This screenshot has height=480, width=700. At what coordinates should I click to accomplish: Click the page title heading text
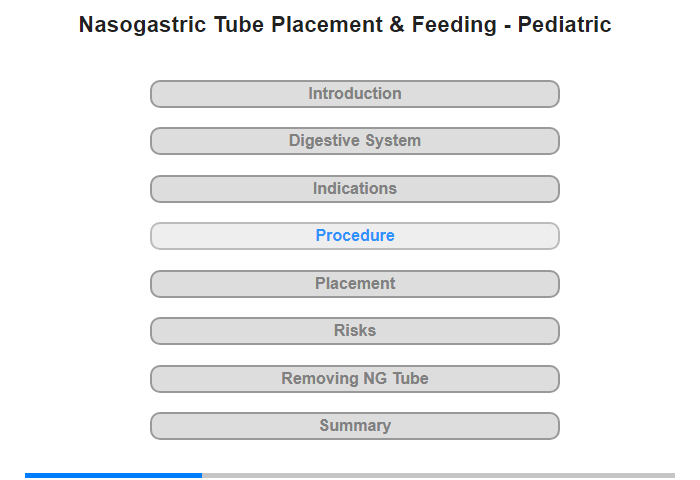[x=345, y=25]
